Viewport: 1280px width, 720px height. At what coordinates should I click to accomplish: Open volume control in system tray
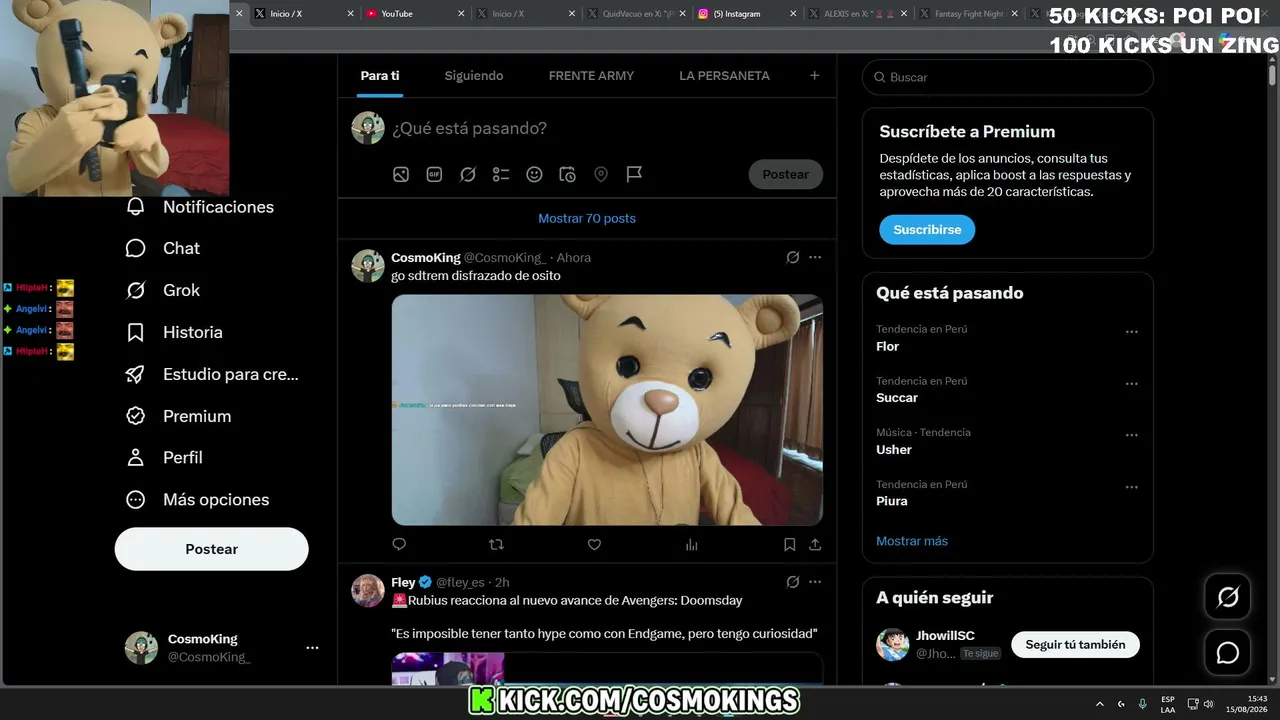click(1208, 704)
